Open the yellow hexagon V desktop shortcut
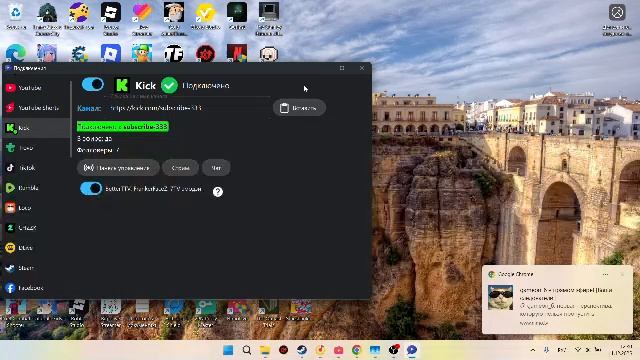This screenshot has width=640, height=360. coord(205,16)
